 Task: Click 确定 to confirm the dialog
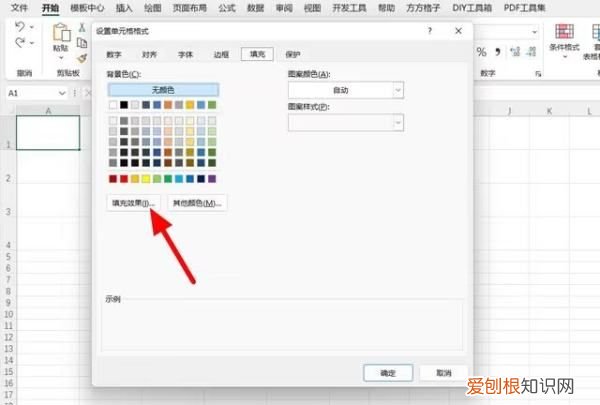point(388,373)
